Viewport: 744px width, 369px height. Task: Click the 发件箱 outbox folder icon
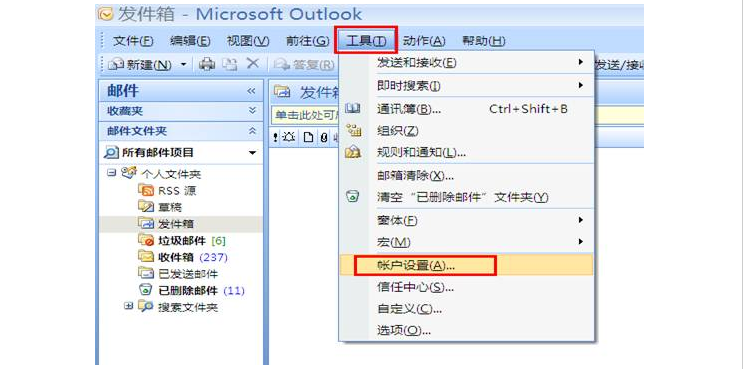pos(146,223)
